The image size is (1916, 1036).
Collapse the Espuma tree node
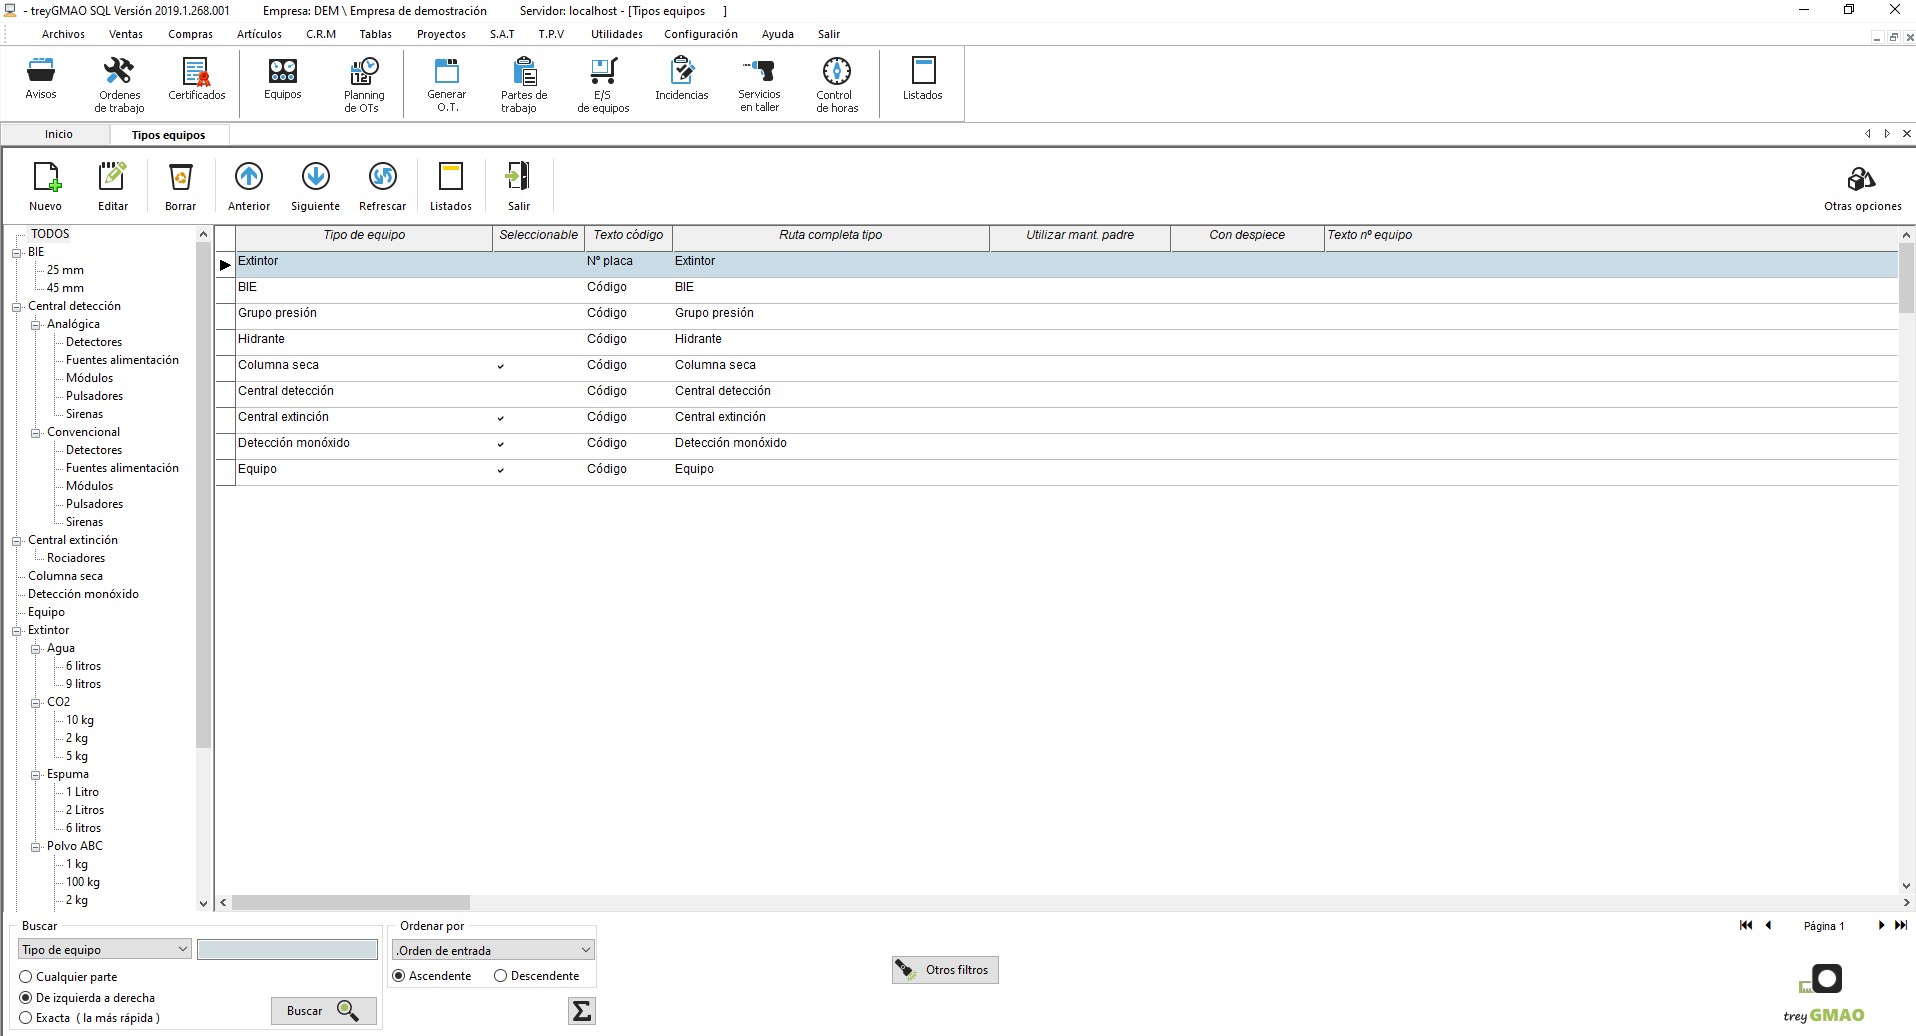coord(36,775)
